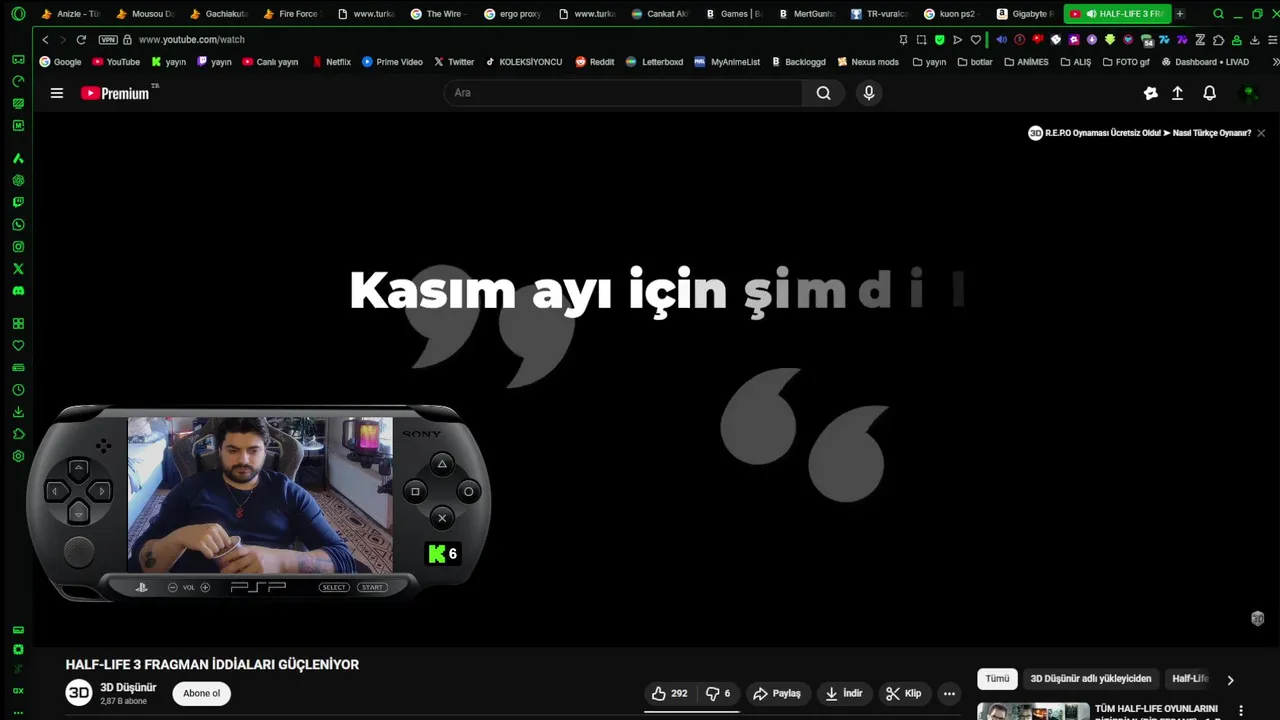Mute the tab via speaker icon on HALF-LIFE tab
Image resolution: width=1280 pixels, height=720 pixels.
click(1091, 14)
